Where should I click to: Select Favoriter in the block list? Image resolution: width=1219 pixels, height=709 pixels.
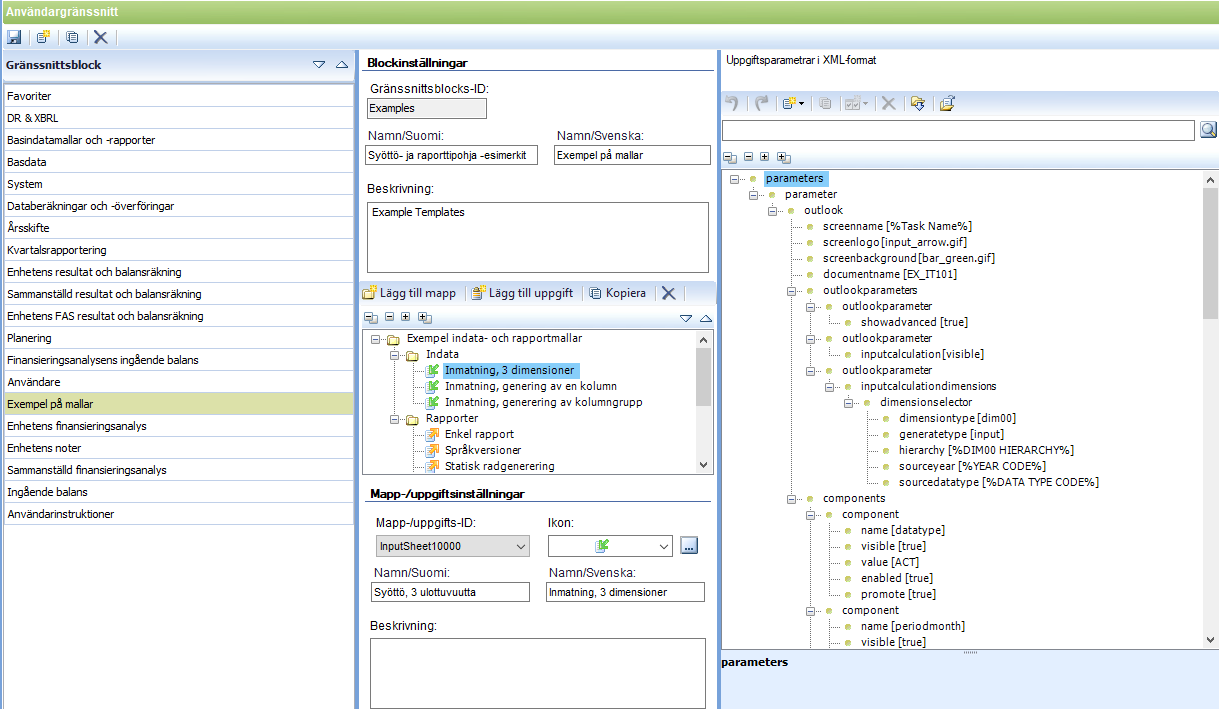tap(179, 96)
